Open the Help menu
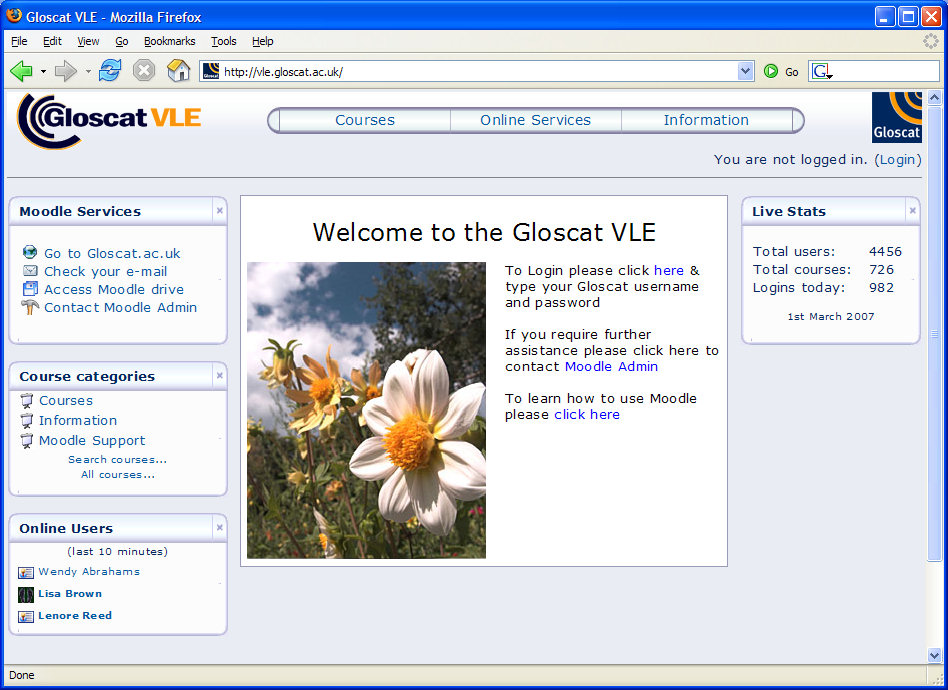948x690 pixels. (262, 41)
